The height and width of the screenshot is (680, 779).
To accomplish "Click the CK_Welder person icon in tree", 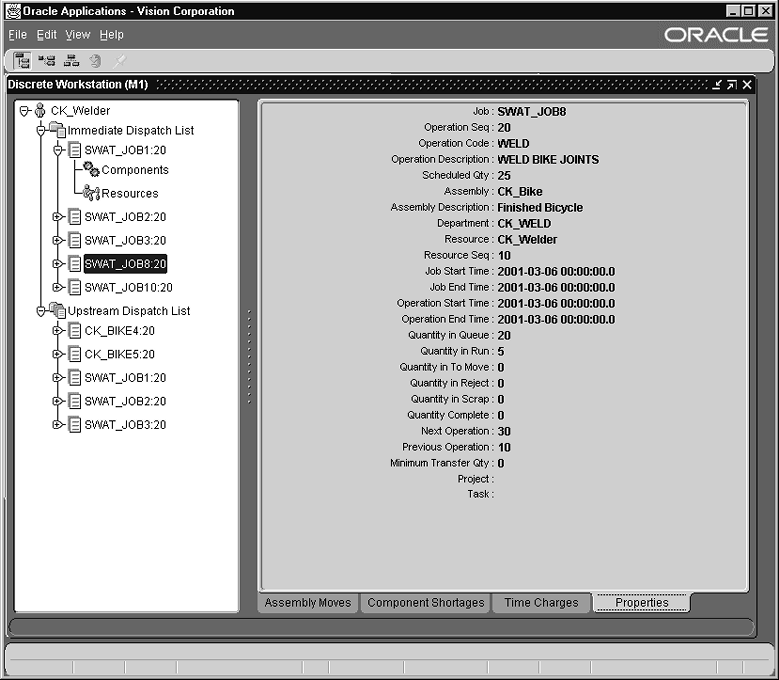I will (x=40, y=110).
